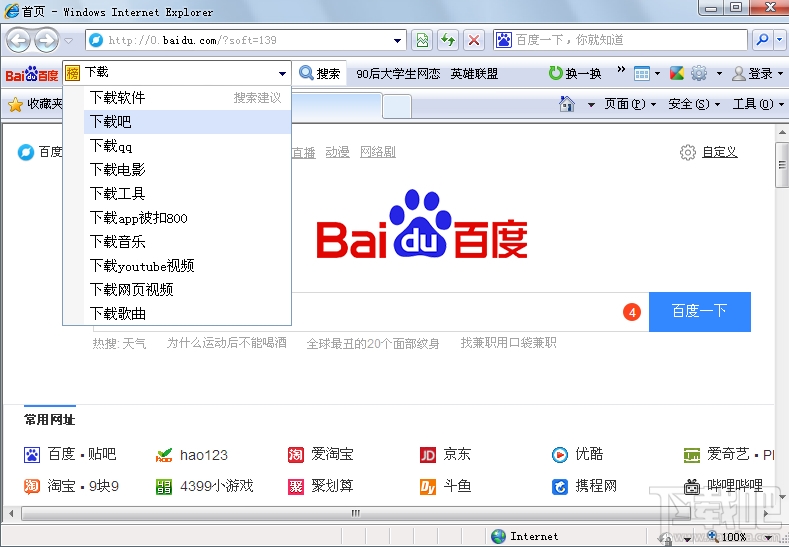Viewport: 789px width, 547px height.
Task: Click the Baidu main logo
Action: [422, 224]
